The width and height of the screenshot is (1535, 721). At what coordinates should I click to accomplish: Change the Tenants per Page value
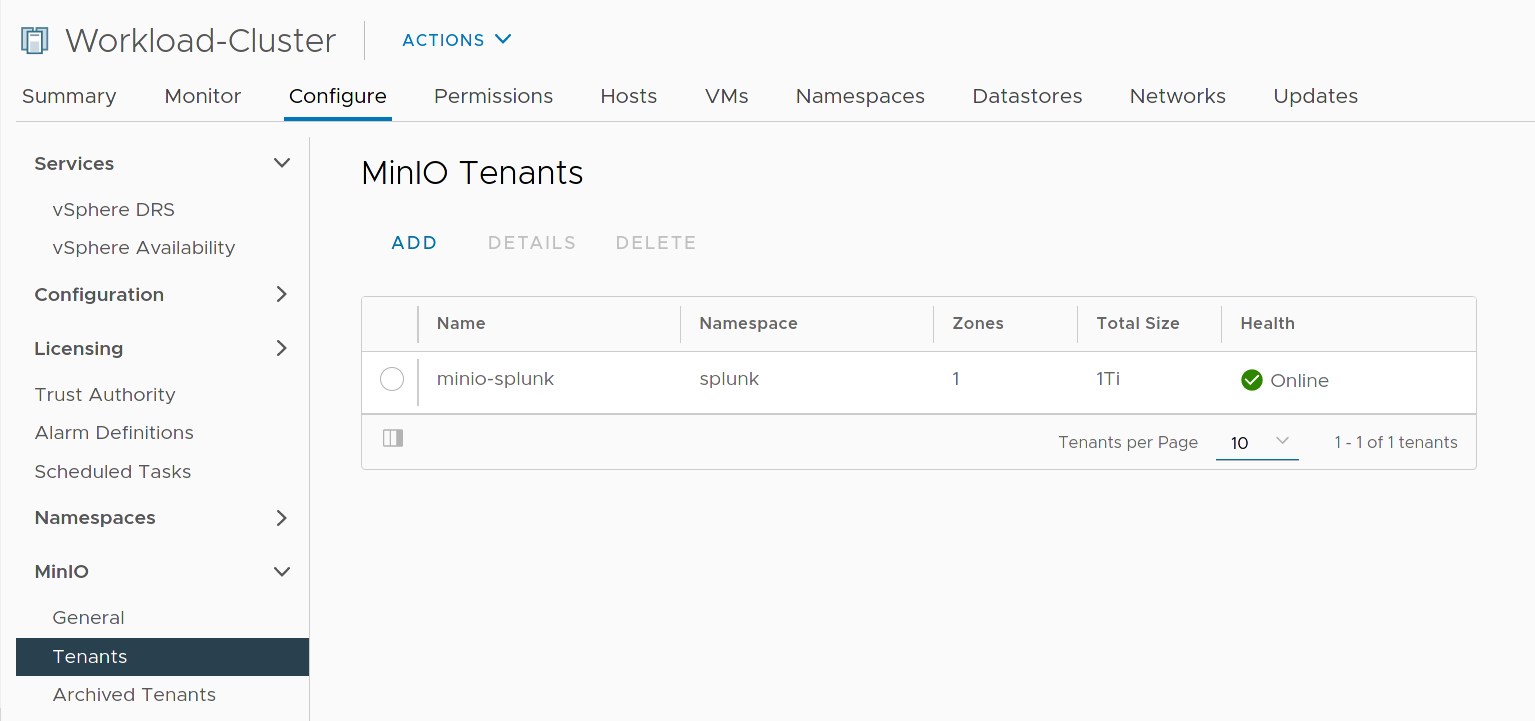pos(1256,442)
